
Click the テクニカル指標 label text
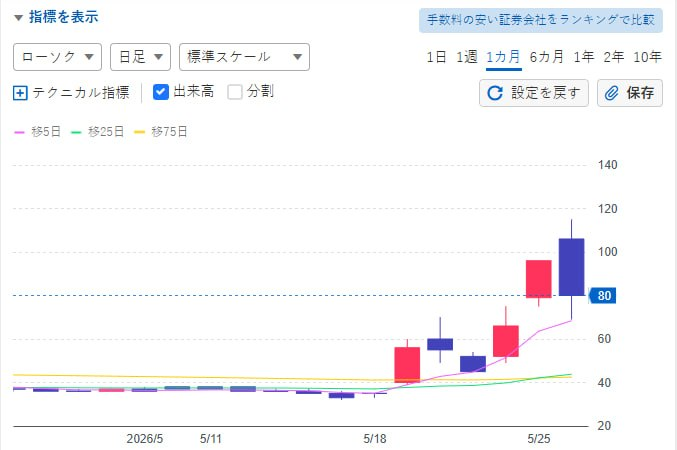[81, 93]
